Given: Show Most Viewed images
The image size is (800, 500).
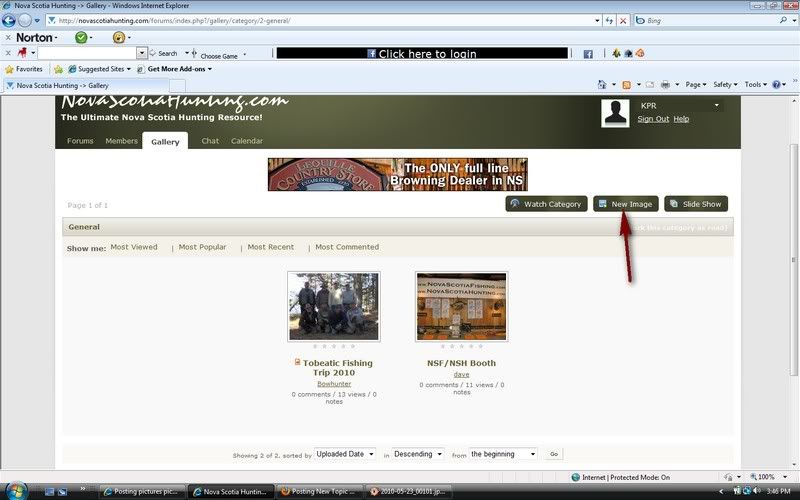Looking at the screenshot, I should [134, 247].
